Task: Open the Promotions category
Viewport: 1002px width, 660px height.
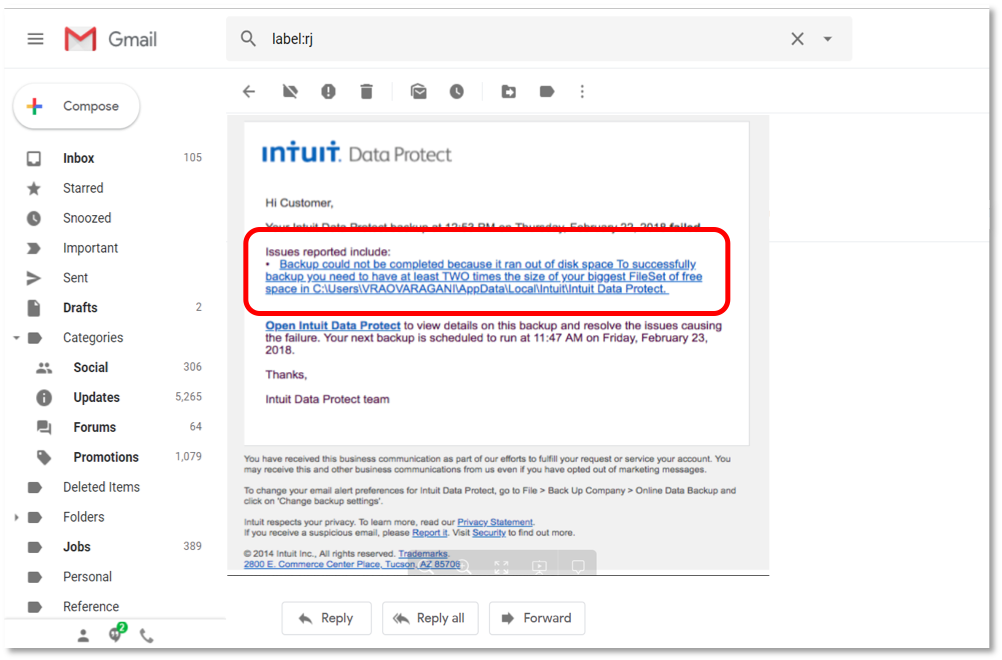Action: click(105, 457)
